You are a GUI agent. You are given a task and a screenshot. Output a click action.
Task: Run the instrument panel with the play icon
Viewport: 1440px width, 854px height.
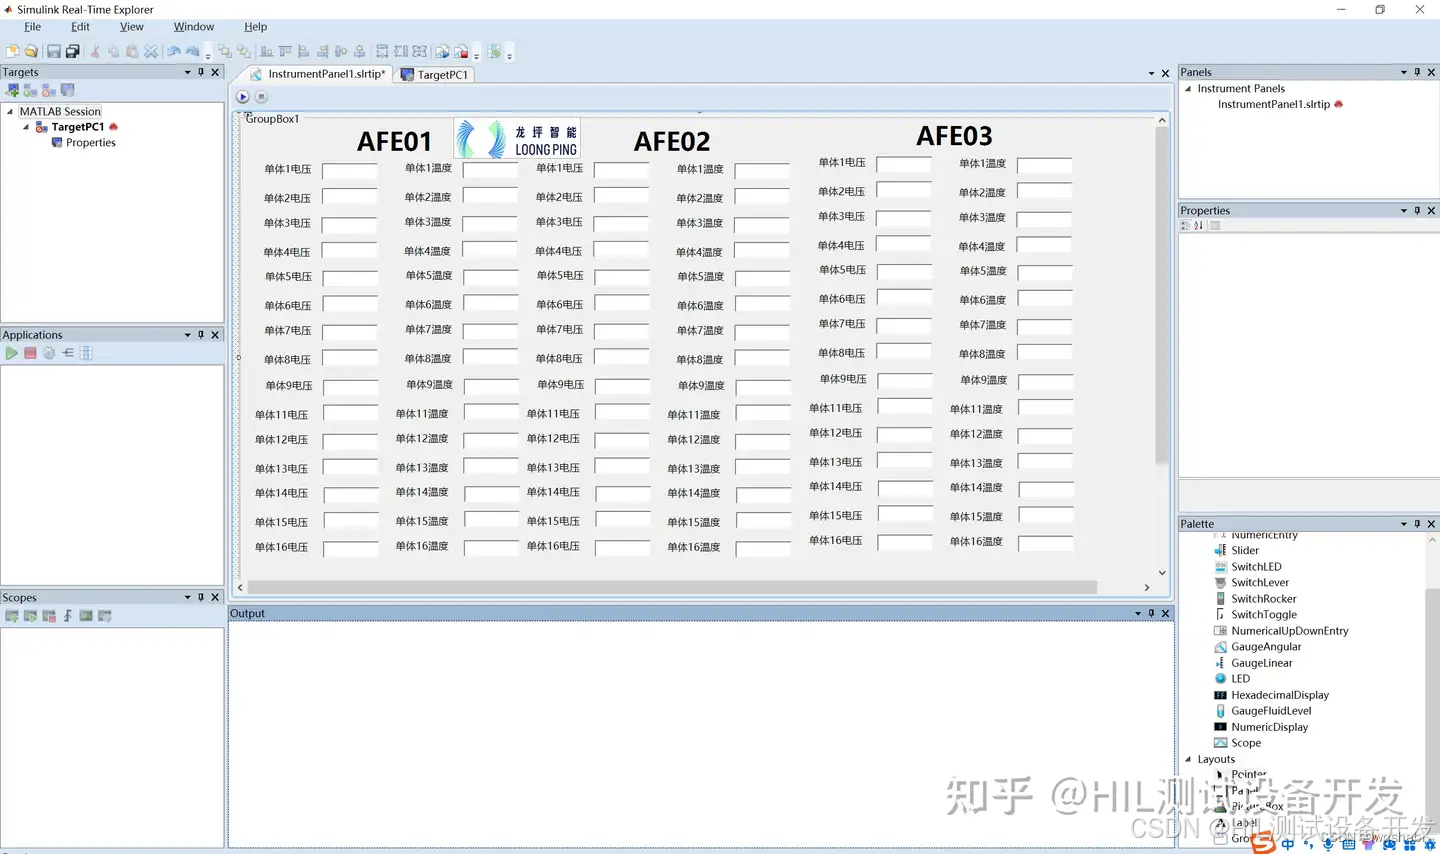243,96
